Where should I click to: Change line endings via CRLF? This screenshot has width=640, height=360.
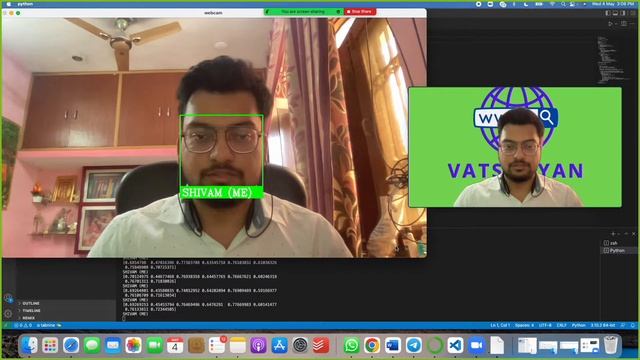click(562, 325)
